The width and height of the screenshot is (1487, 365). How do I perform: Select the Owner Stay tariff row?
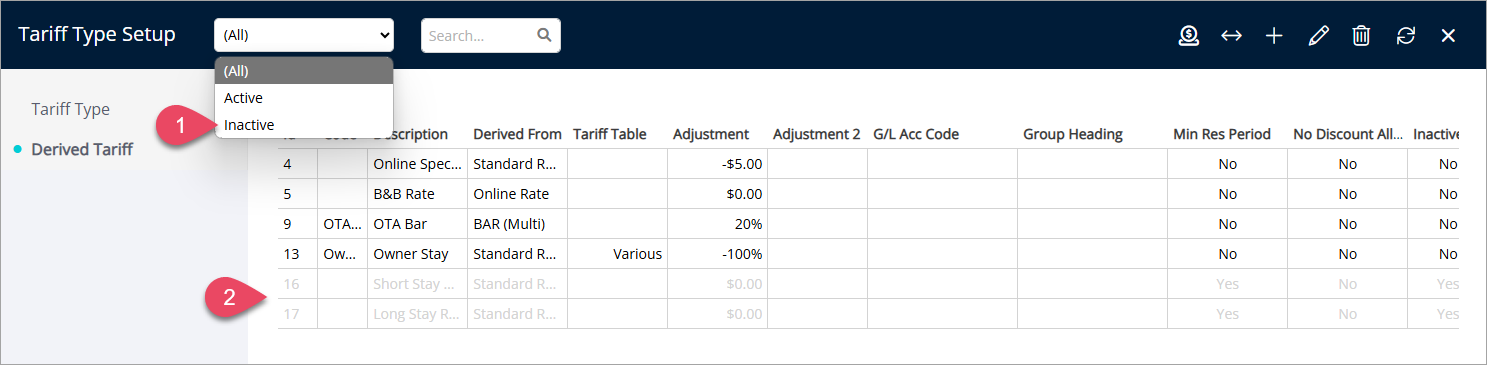click(868, 254)
